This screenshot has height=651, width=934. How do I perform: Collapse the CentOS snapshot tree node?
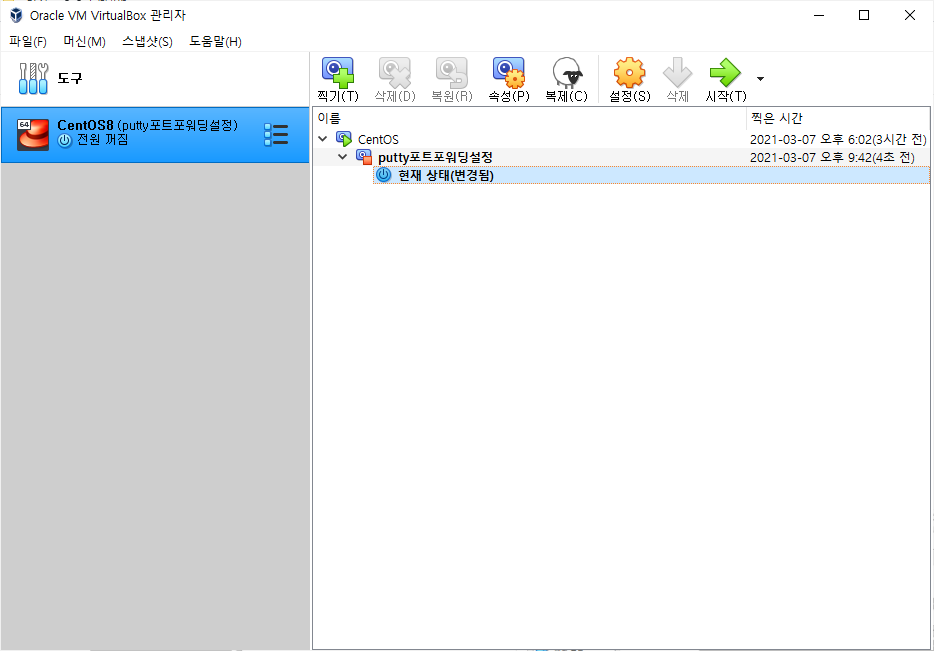(323, 139)
